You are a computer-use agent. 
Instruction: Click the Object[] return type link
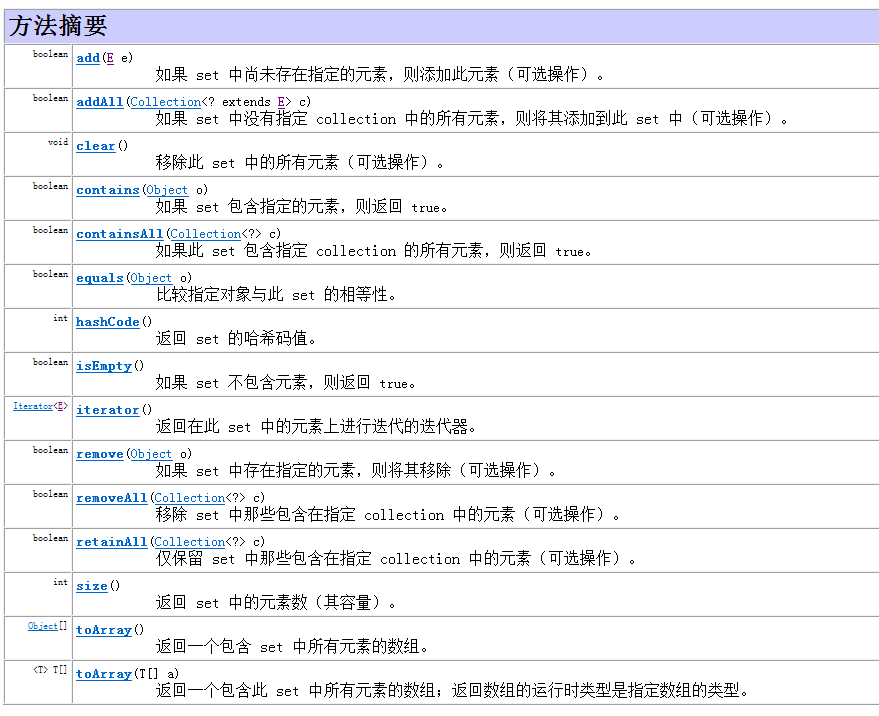click(x=43, y=626)
